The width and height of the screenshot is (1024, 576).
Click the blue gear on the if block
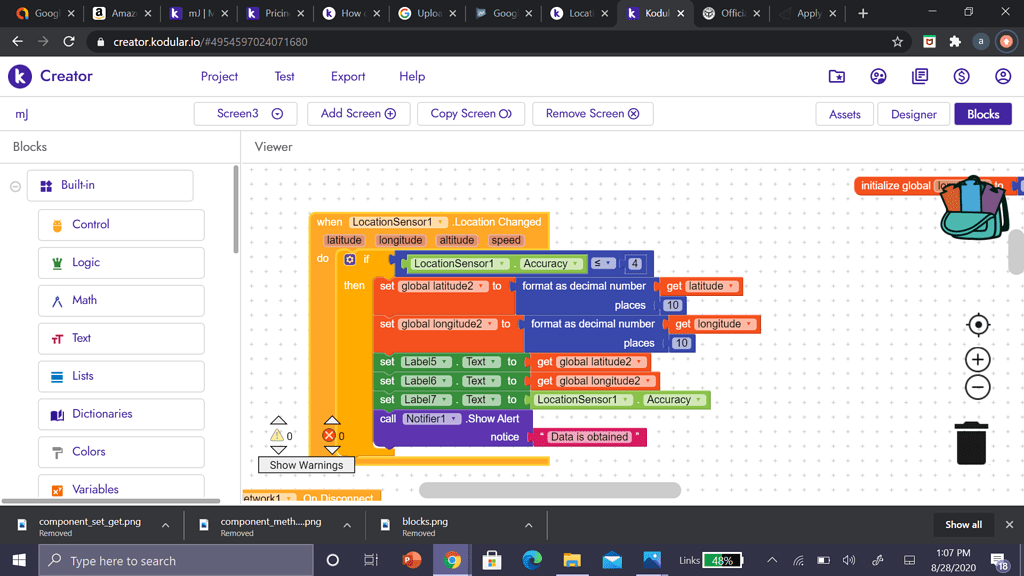point(350,260)
